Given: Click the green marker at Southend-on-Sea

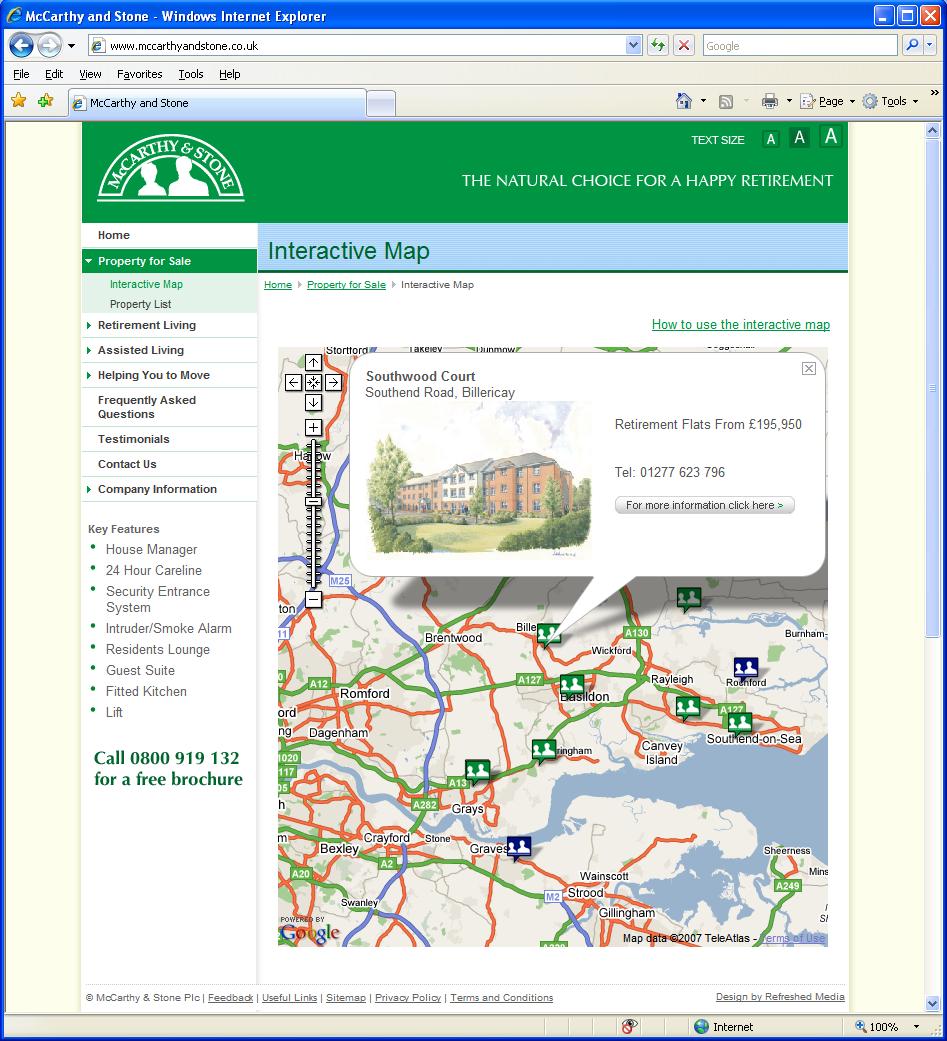Looking at the screenshot, I should pos(740,724).
